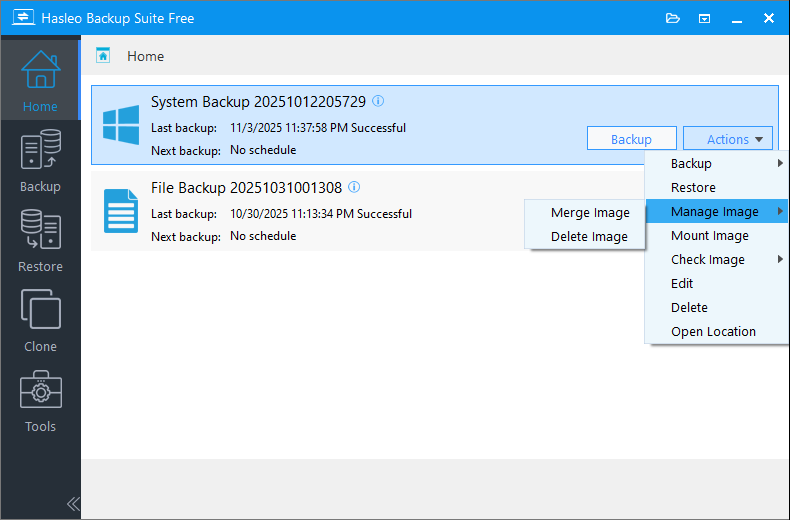Open the Restore section in sidebar

coord(40,241)
